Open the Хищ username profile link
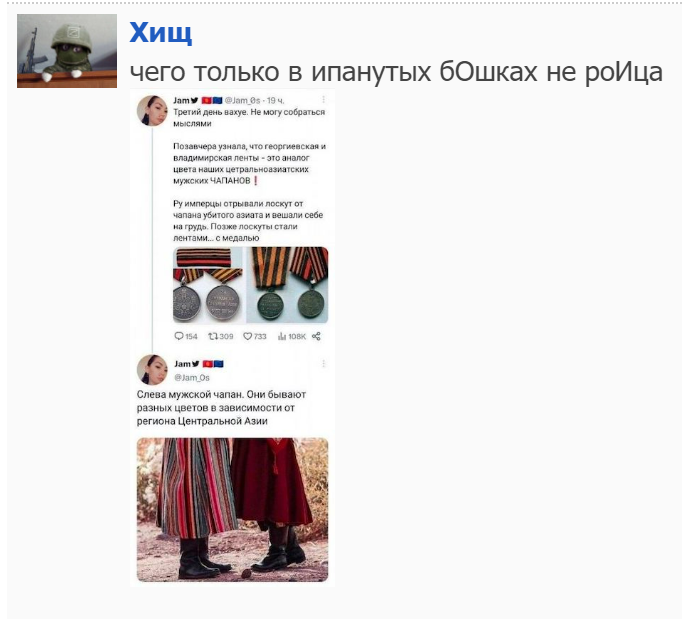The image size is (682, 619). (x=160, y=33)
